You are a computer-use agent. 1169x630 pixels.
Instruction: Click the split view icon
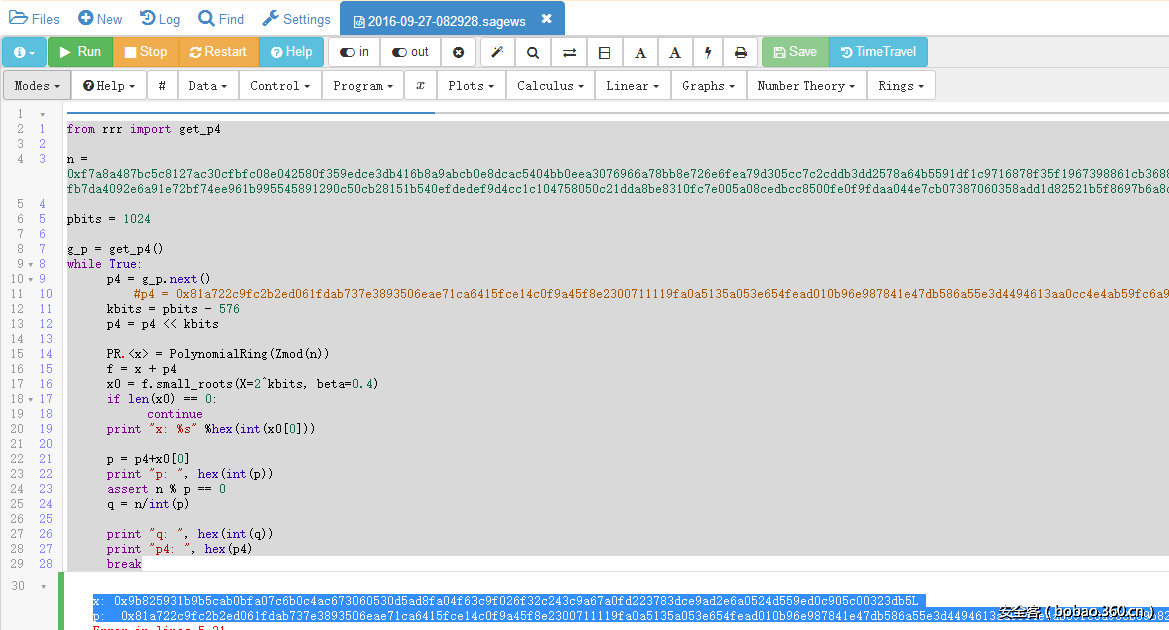(604, 52)
